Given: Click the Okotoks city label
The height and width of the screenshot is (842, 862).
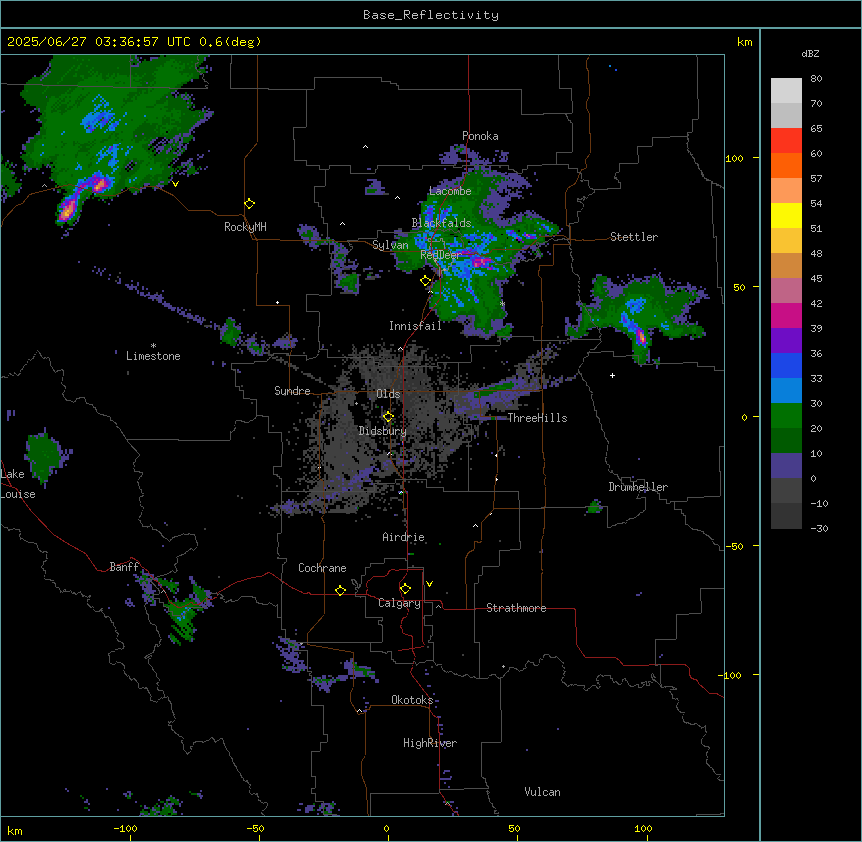Looking at the screenshot, I should (x=412, y=700).
